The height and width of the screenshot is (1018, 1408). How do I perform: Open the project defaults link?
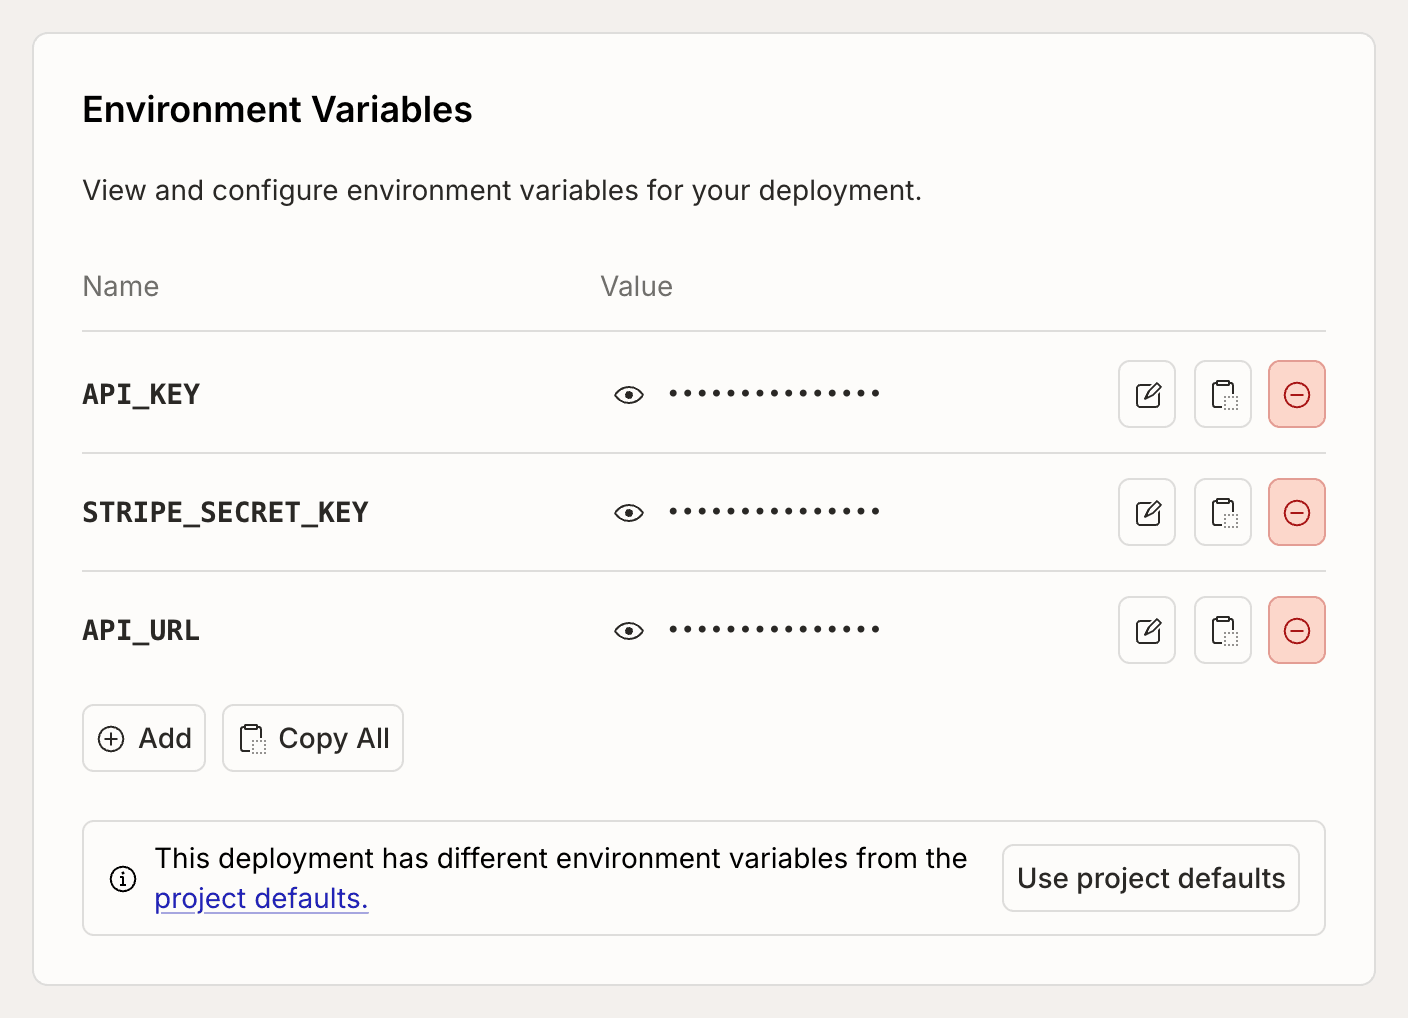(261, 898)
